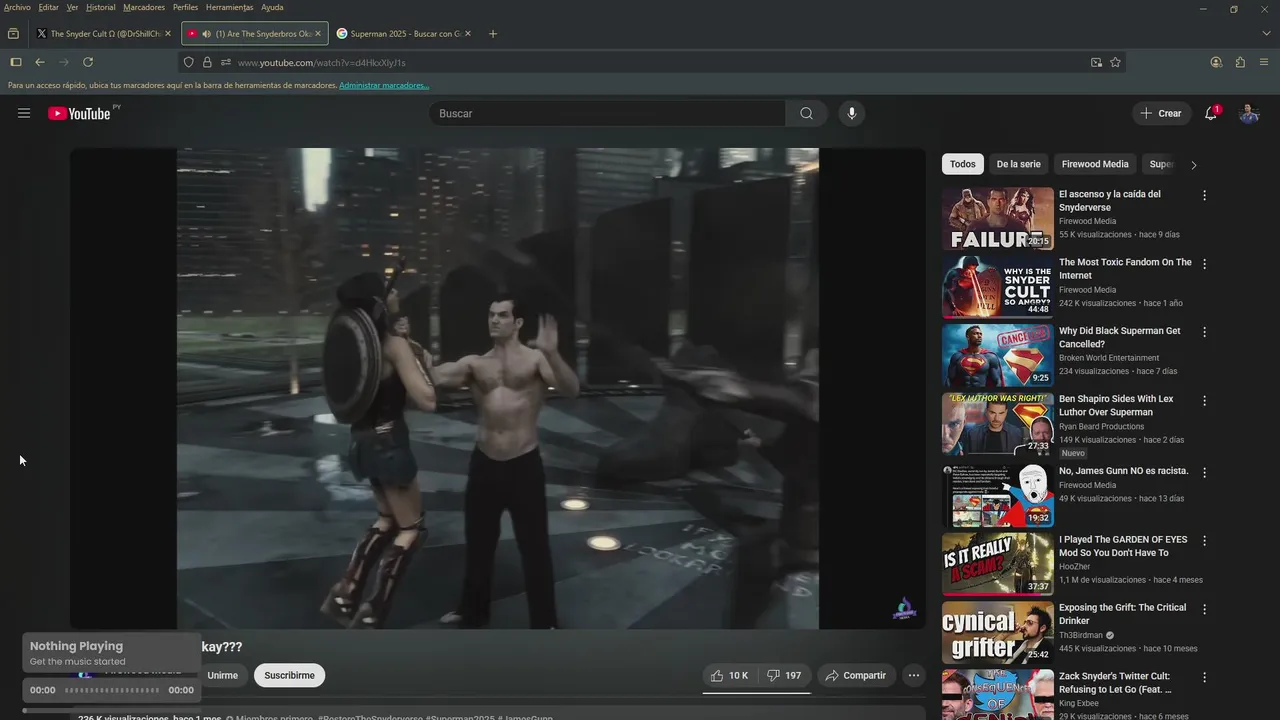Click the Unirme membership button

point(222,675)
